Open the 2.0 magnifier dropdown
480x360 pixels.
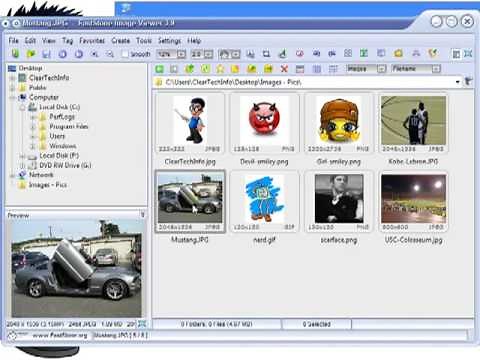click(x=209, y=54)
